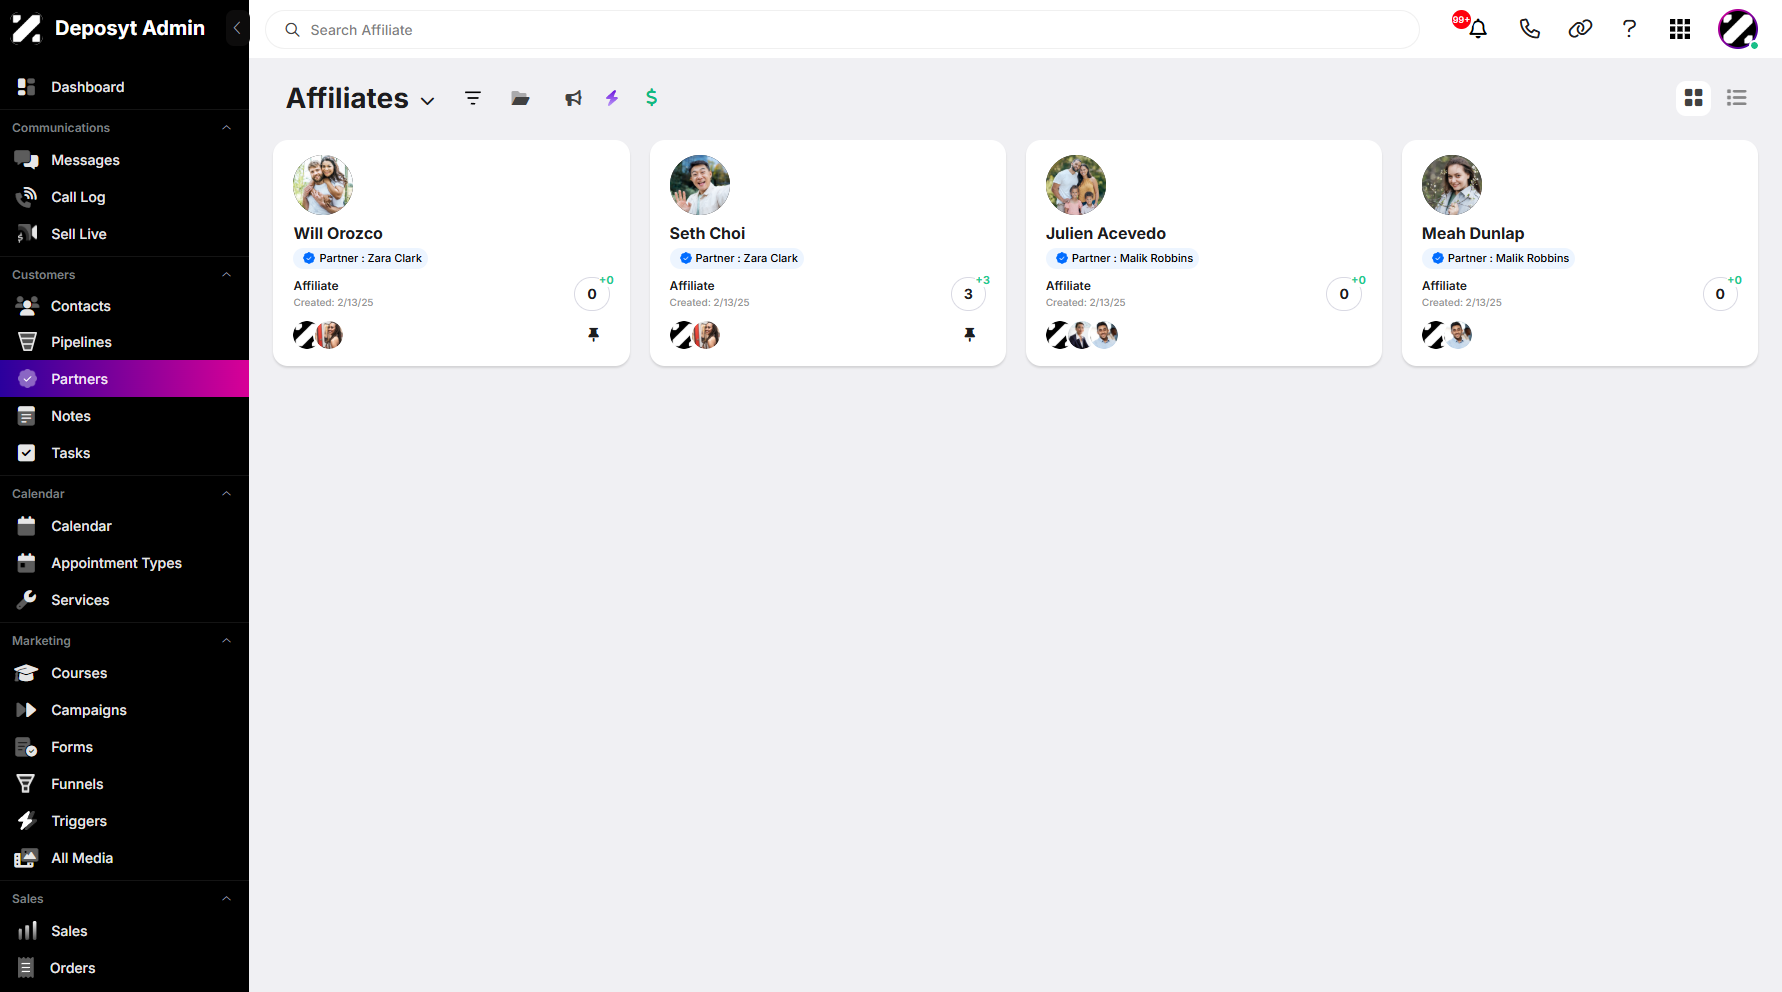Collapse the Calendar section
Viewport: 1782px width, 992px height.
pos(226,494)
